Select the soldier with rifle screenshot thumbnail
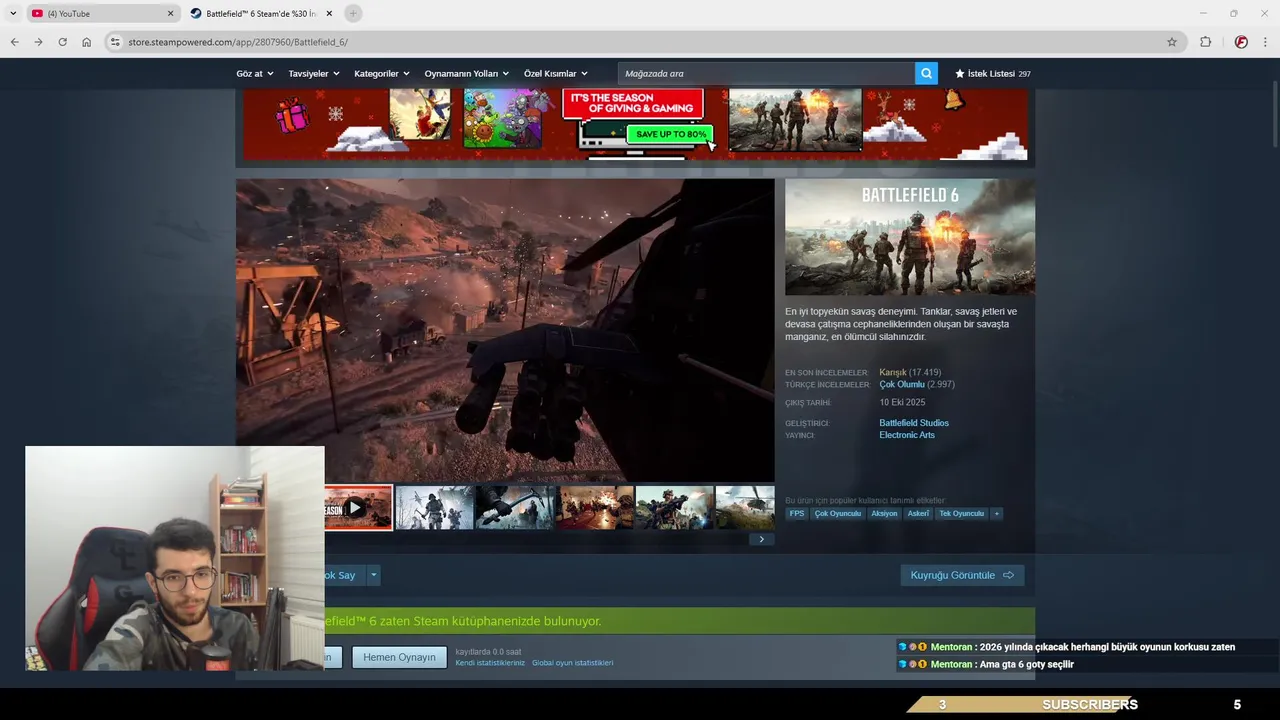Image resolution: width=1280 pixels, height=720 pixels. [675, 508]
